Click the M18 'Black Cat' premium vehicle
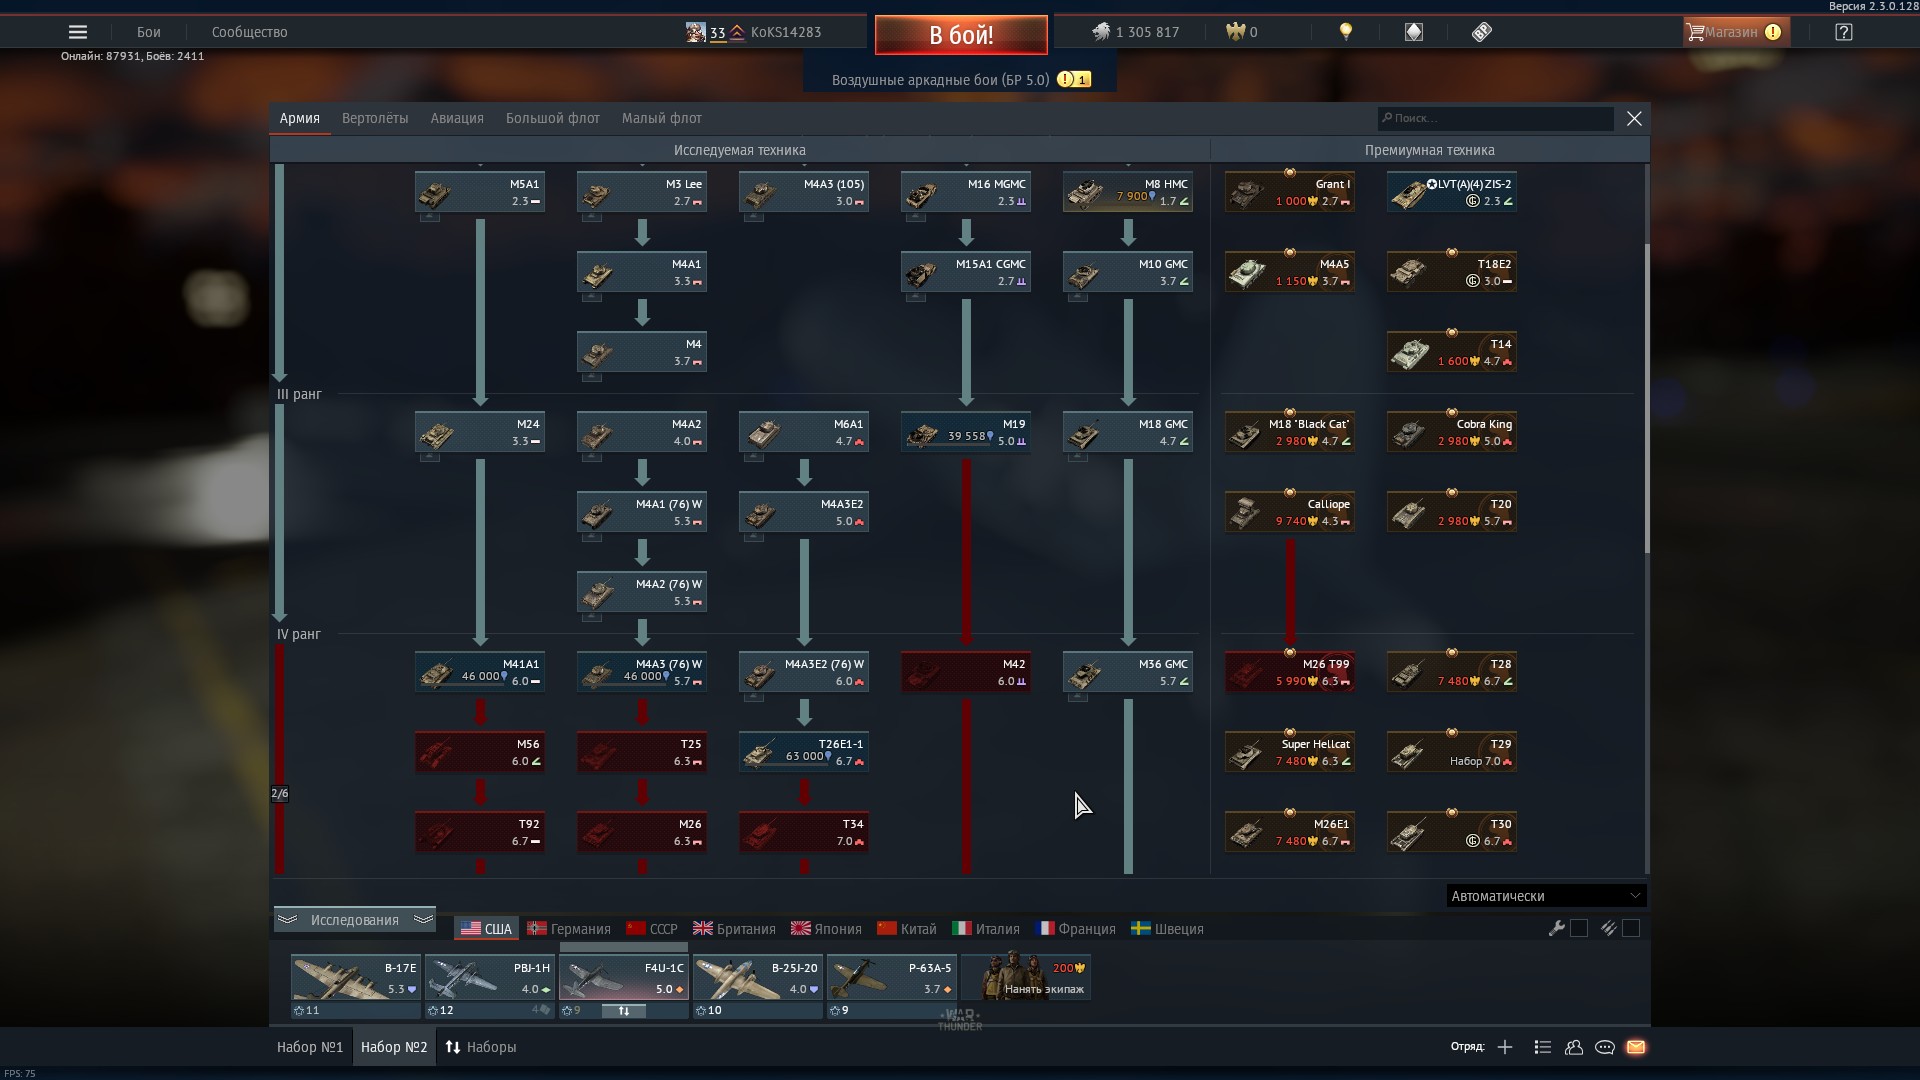The width and height of the screenshot is (1920, 1080). click(1290, 432)
